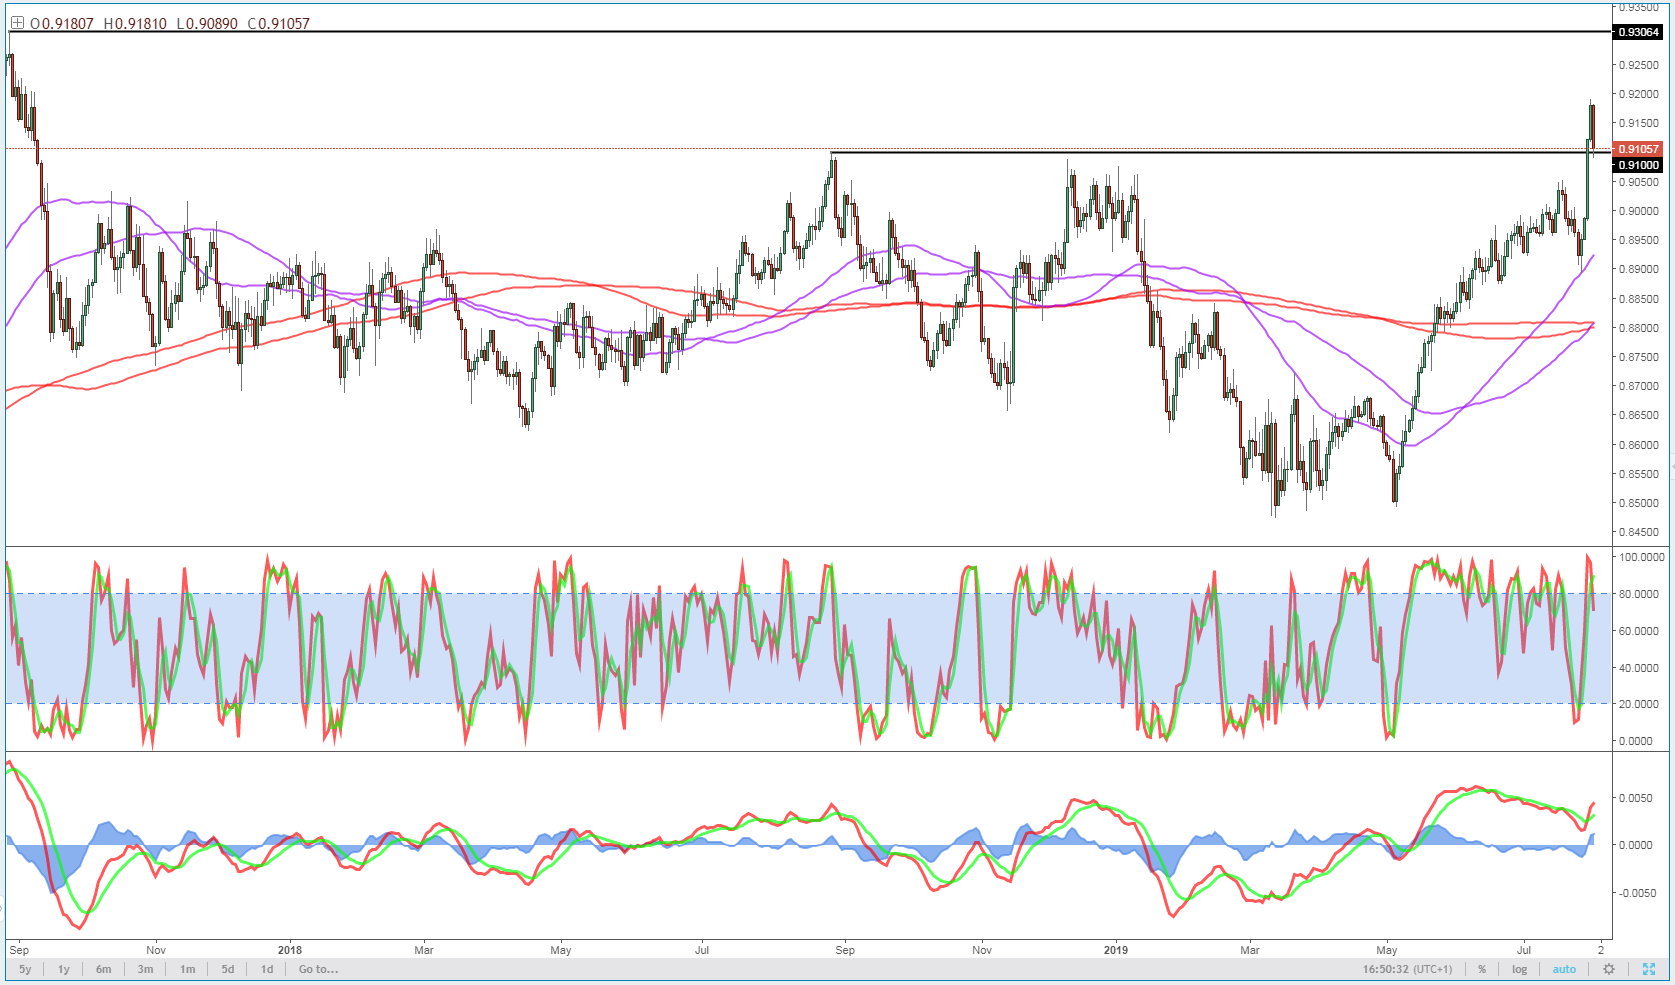Toggle auto scale option

point(1564,969)
